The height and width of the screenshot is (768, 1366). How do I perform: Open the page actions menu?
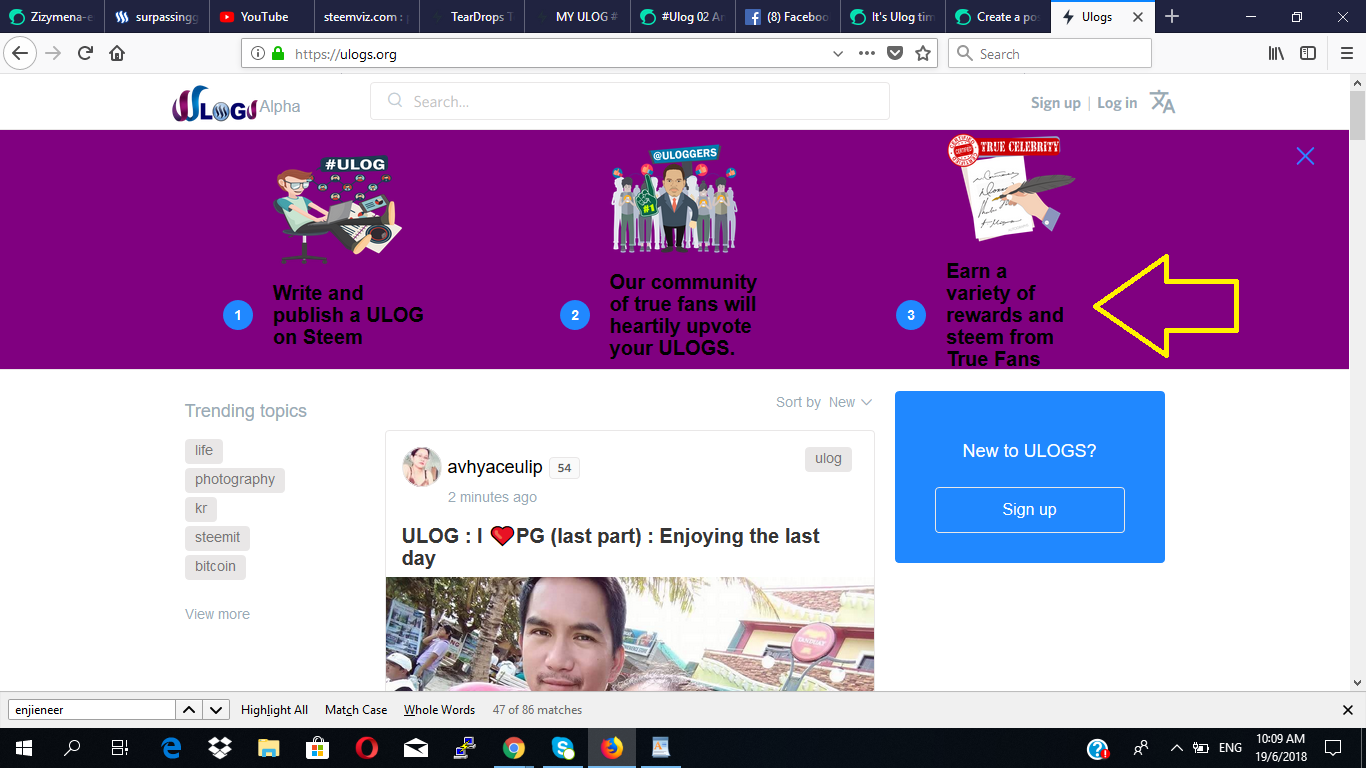click(x=867, y=54)
